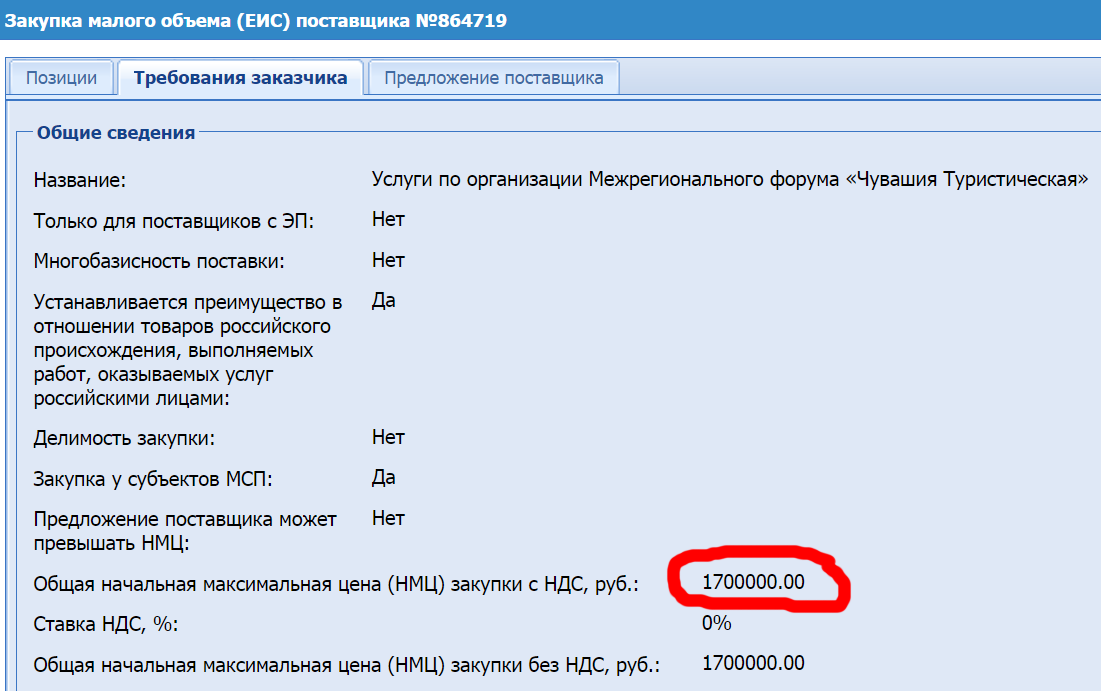This screenshot has height=691, width=1101.
Task: Click the Да value for Russian goods advantage
Action: pos(383,301)
